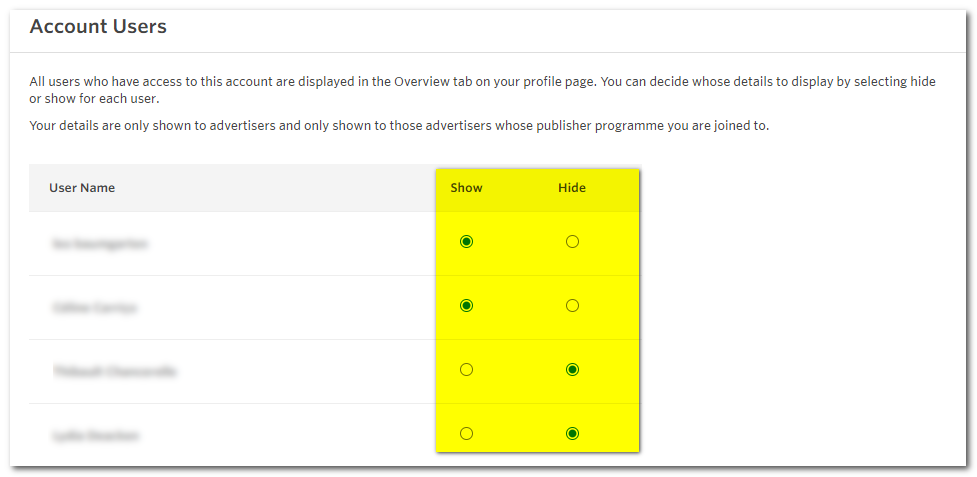Viewport: 977px width, 477px height.
Task: Click blurred name in third user row
Action: 115,371
